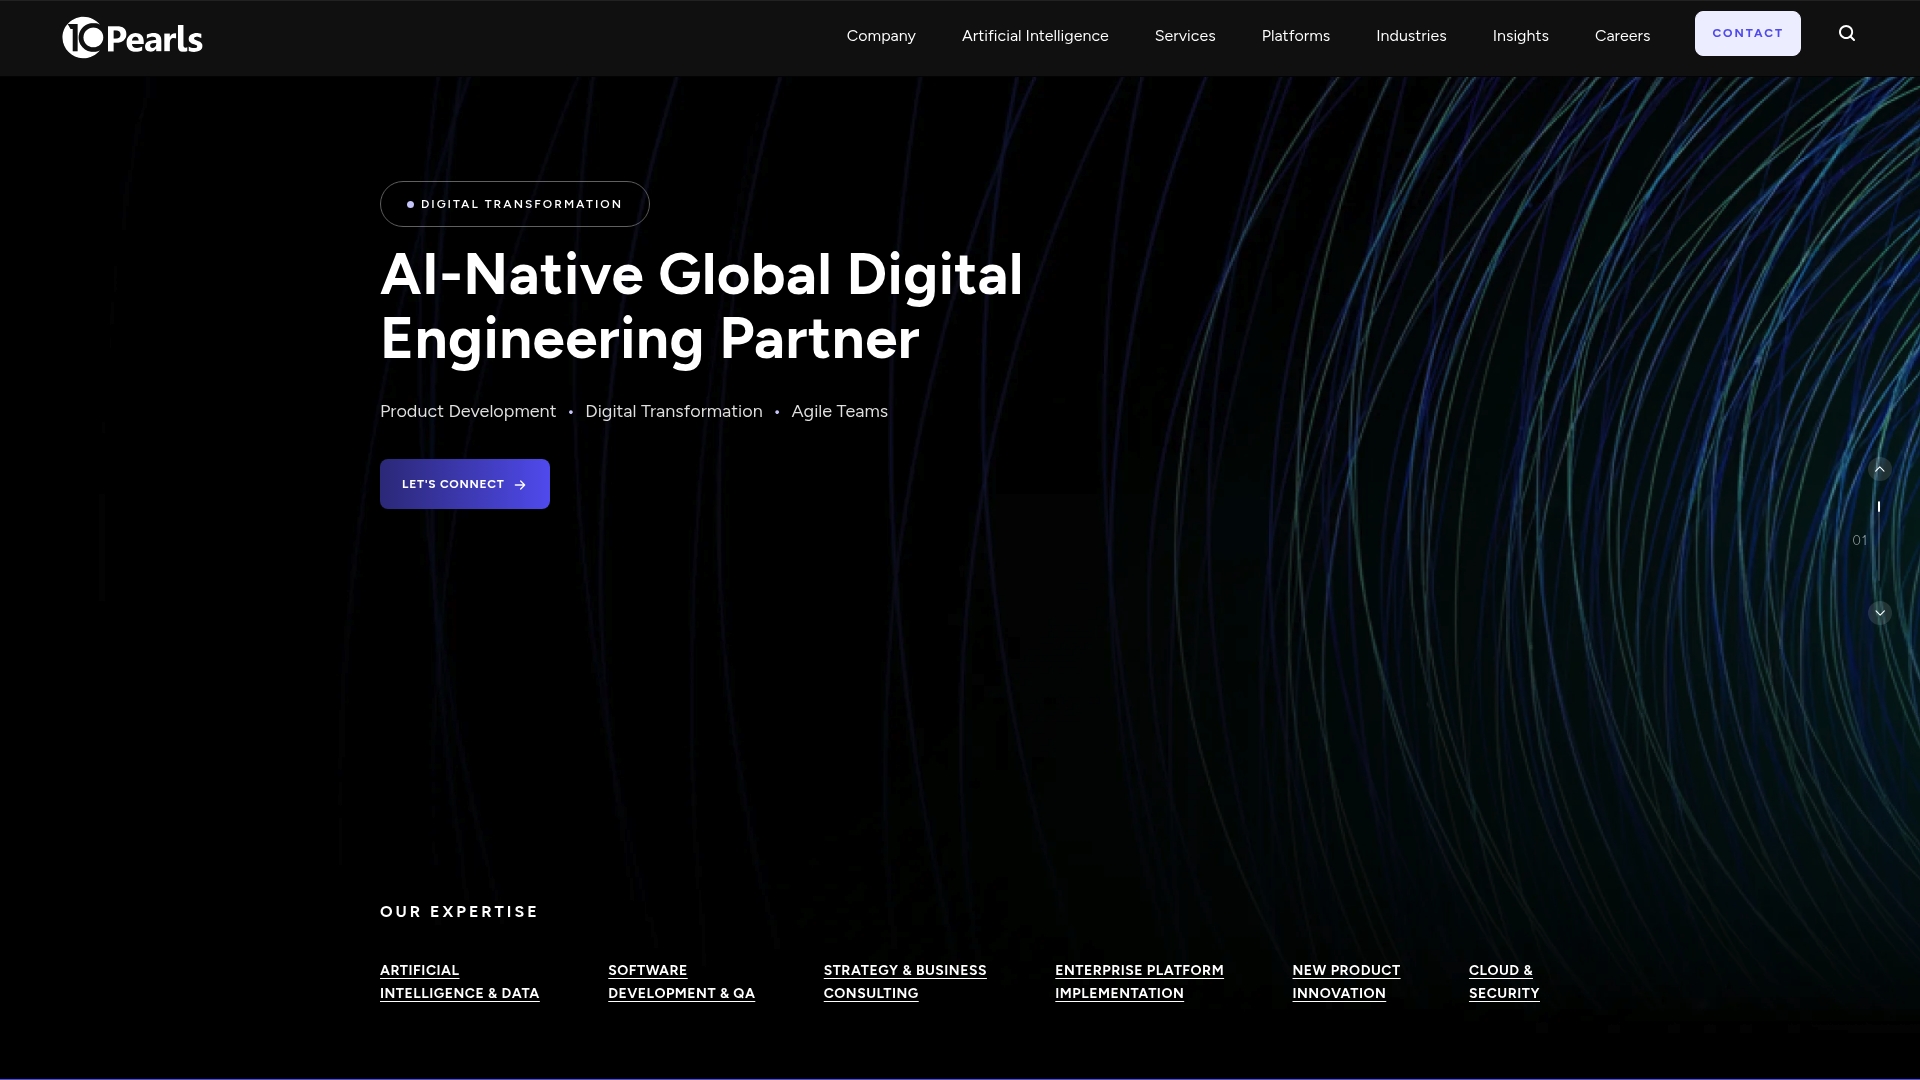Advance slide with down chevron
Viewport: 1920px width, 1080px height.
tap(1880, 613)
